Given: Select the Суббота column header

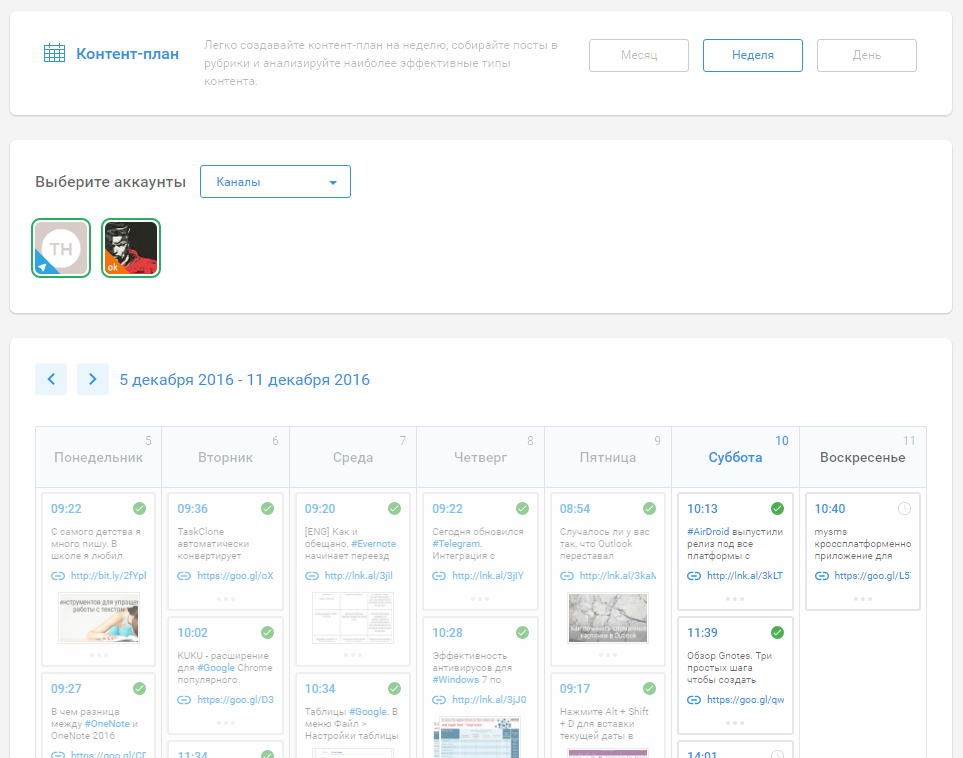Looking at the screenshot, I should pyautogui.click(x=735, y=457).
